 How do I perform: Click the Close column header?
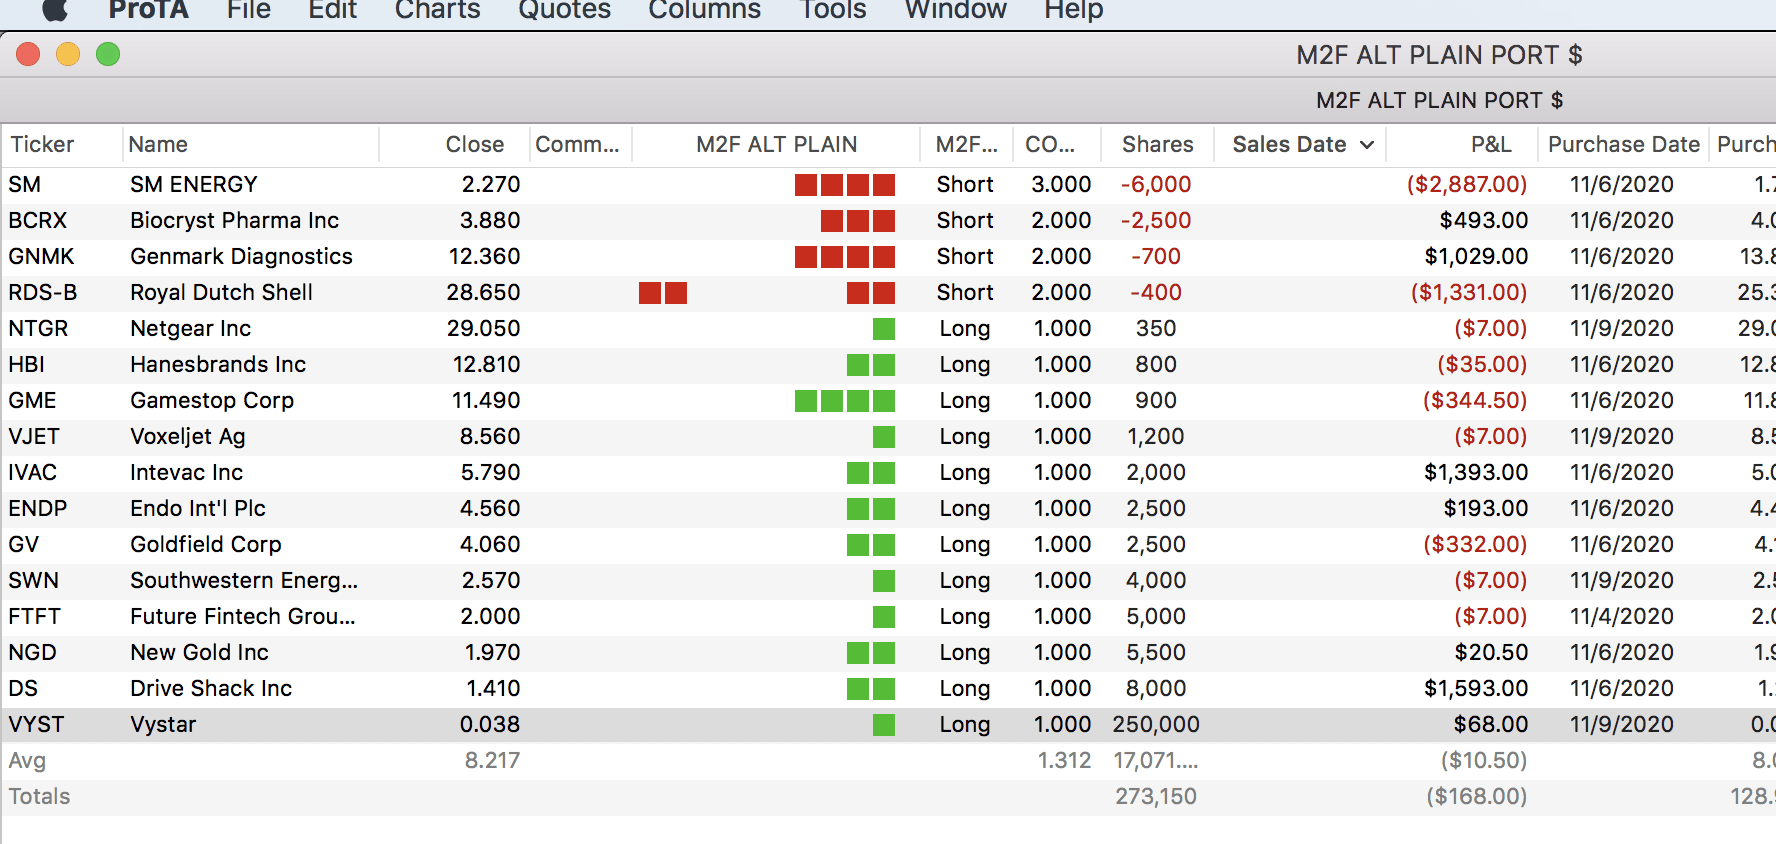pyautogui.click(x=474, y=145)
